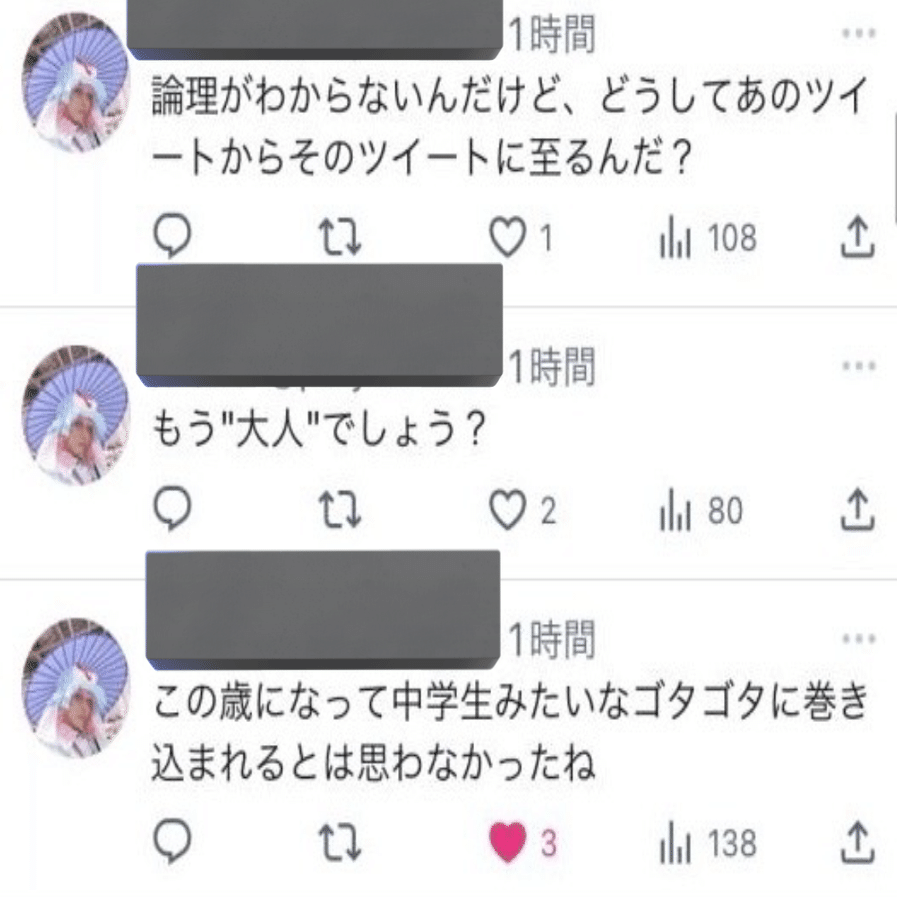Open more options for the last tweet

(x=858, y=638)
